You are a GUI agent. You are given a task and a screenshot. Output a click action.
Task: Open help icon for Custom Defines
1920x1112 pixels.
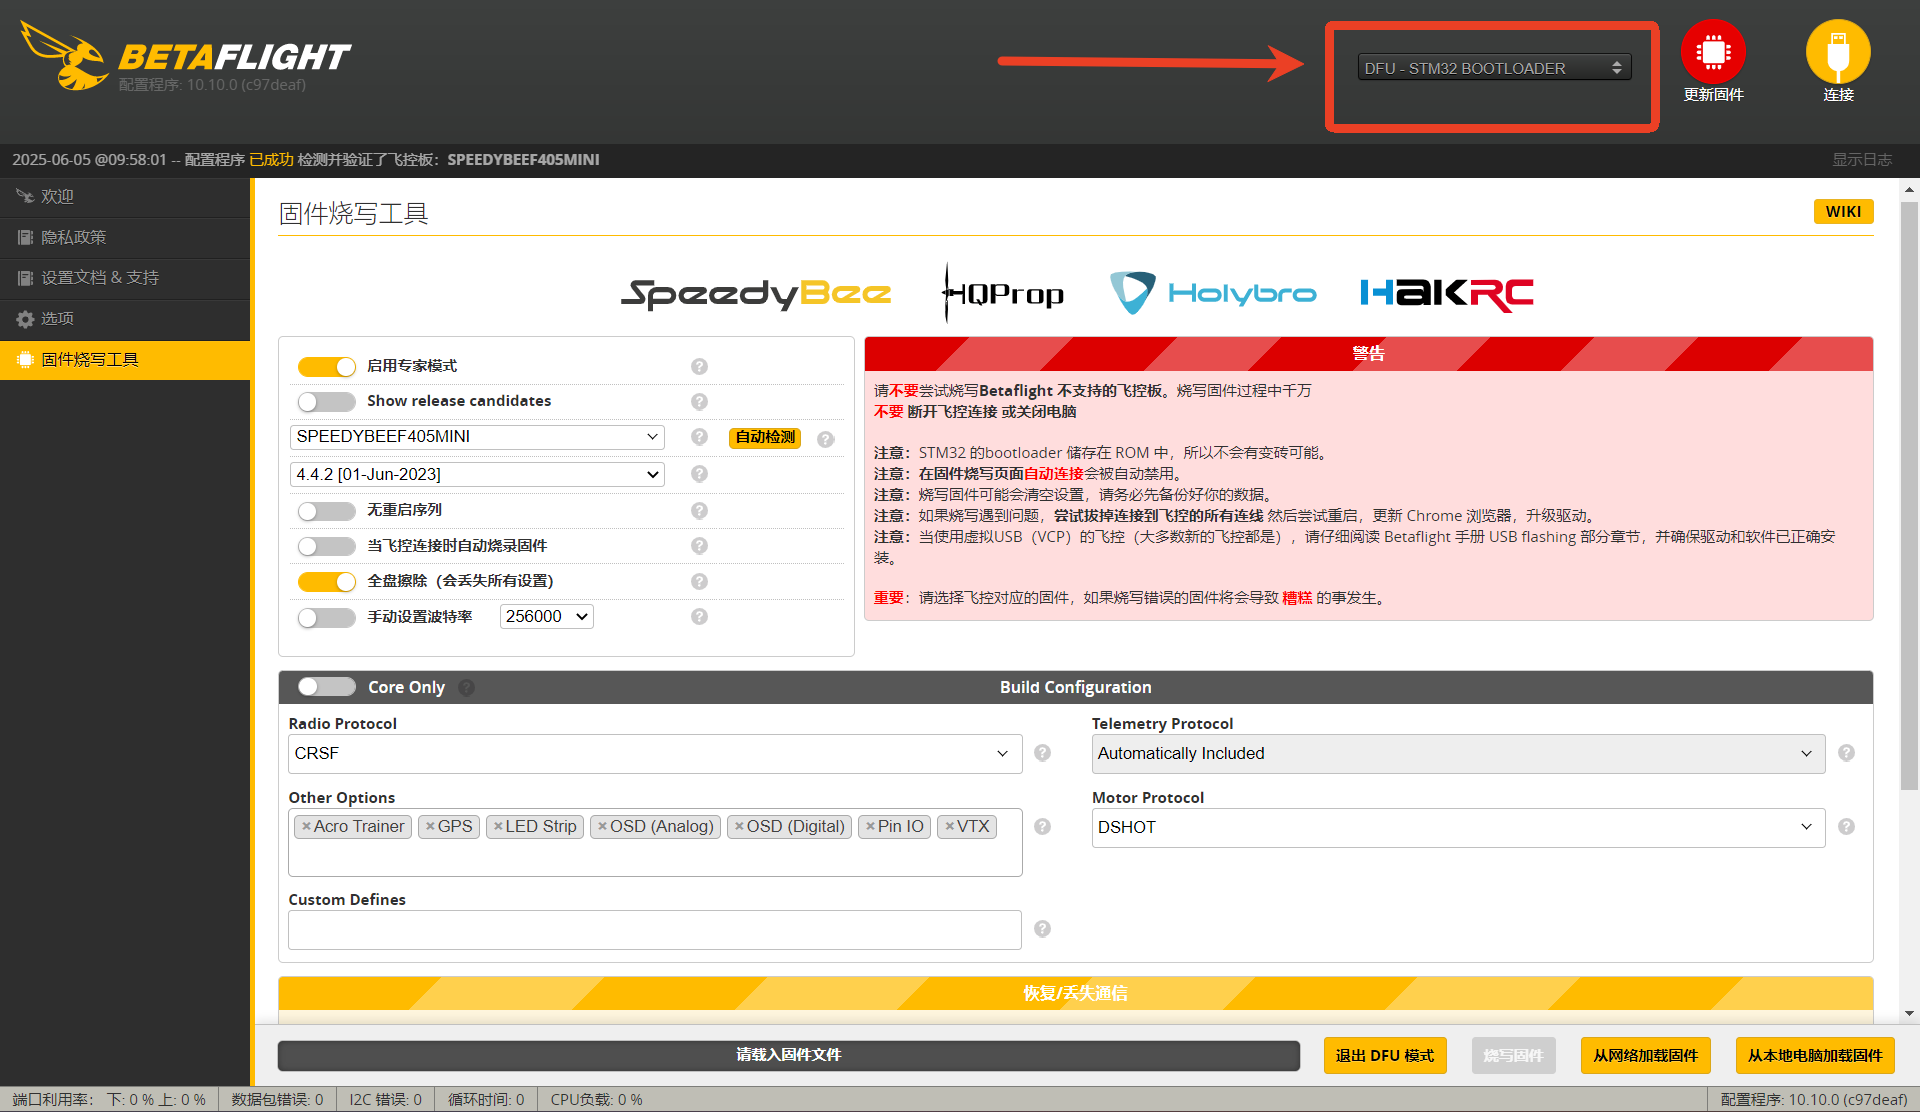[1042, 929]
